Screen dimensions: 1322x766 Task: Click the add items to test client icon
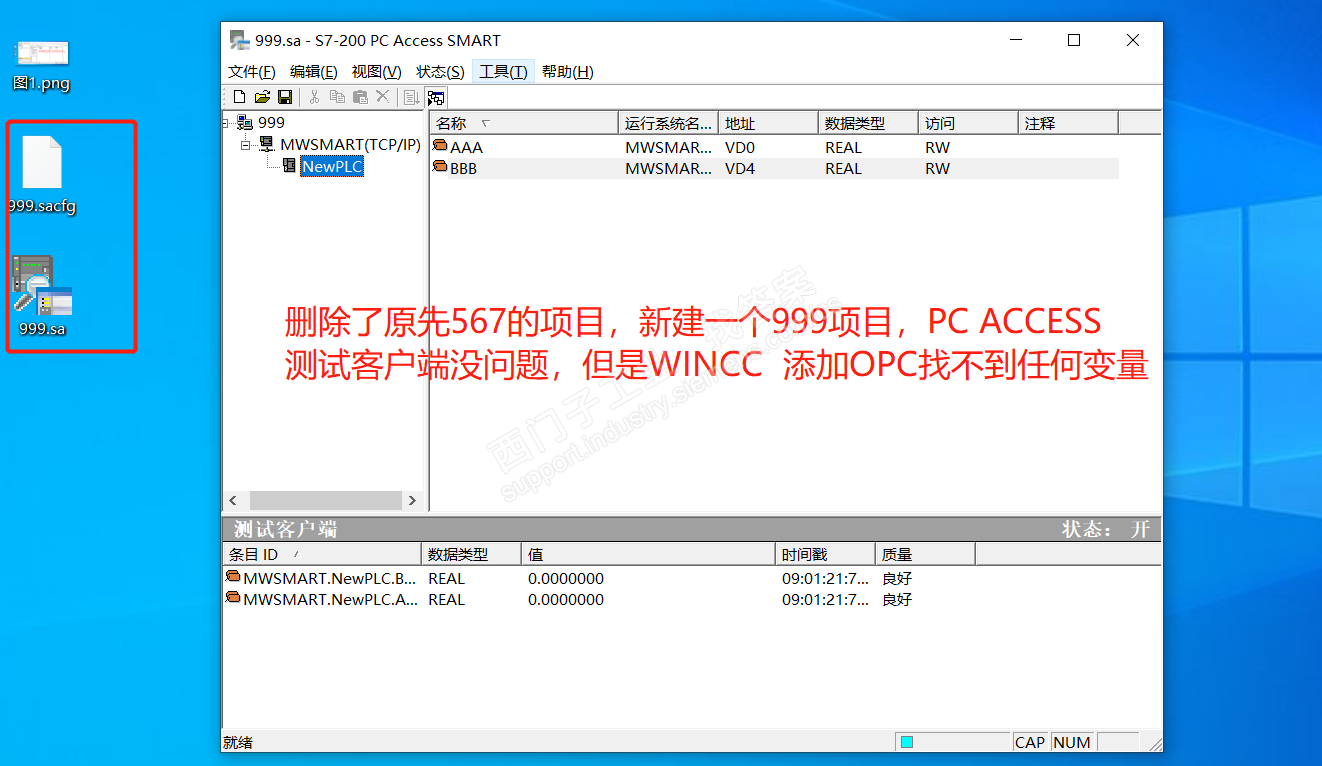click(411, 97)
